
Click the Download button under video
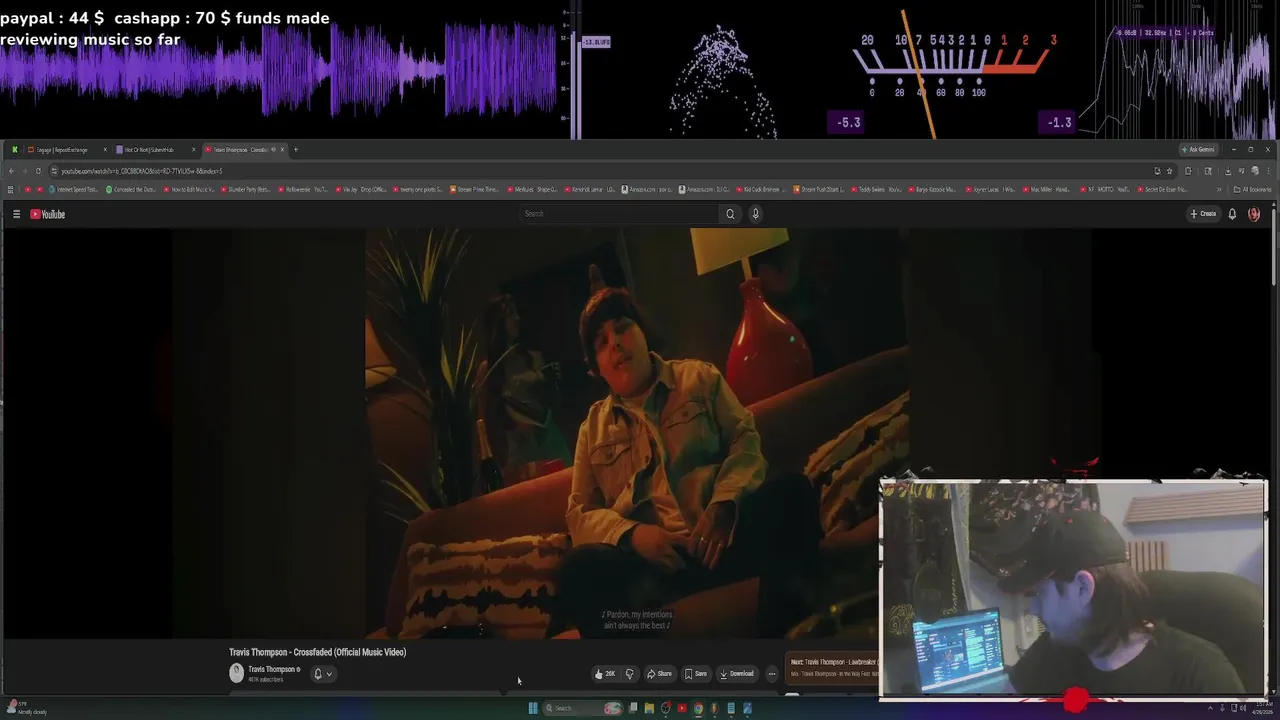[x=737, y=674]
